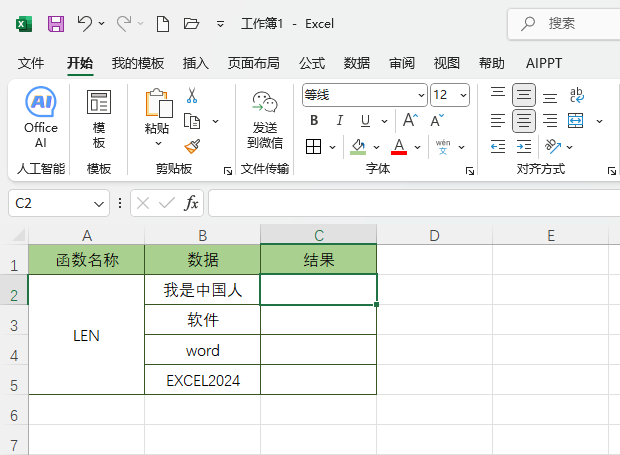Cut selection with scissors icon
Screen dimensions: 620x455
pos(192,95)
